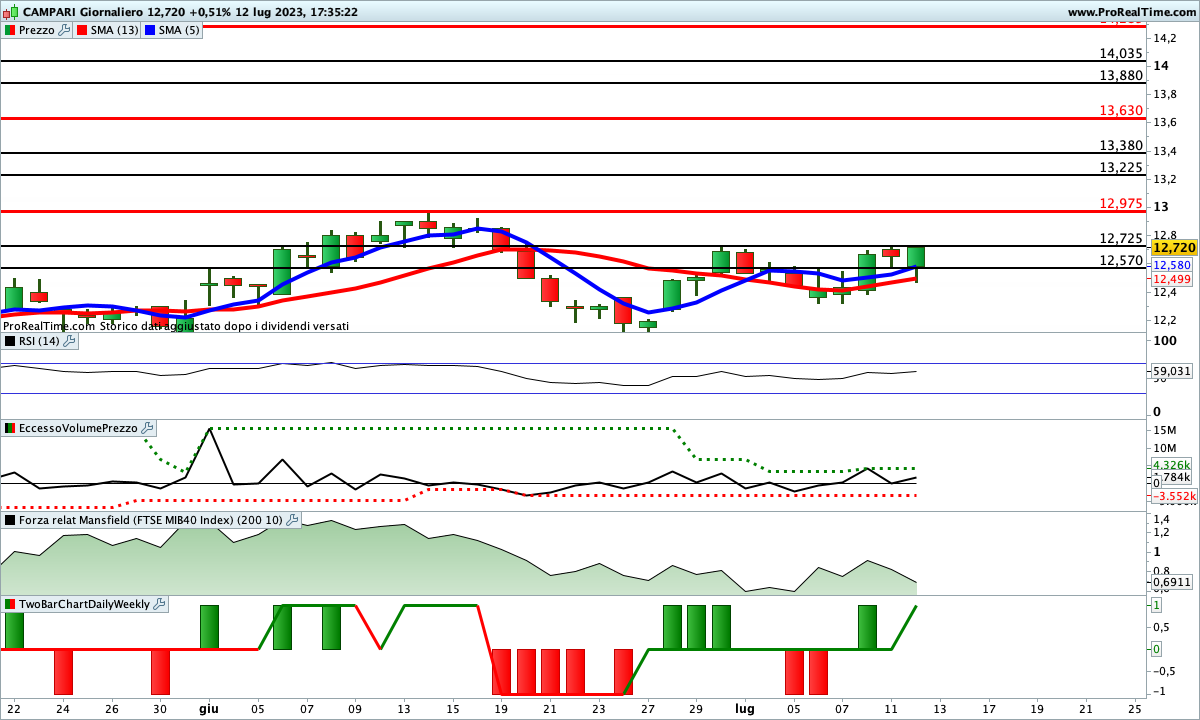
Task: Click the yellow 12,720 current price tag
Action: pyautogui.click(x=1173, y=247)
